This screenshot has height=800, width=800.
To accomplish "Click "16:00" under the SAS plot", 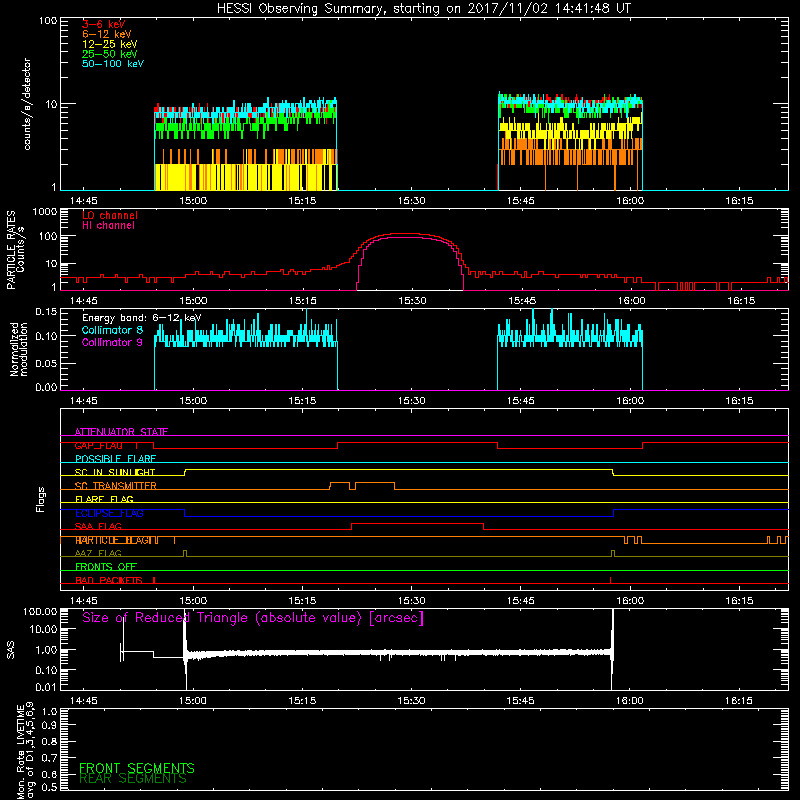I will pyautogui.click(x=630, y=701).
